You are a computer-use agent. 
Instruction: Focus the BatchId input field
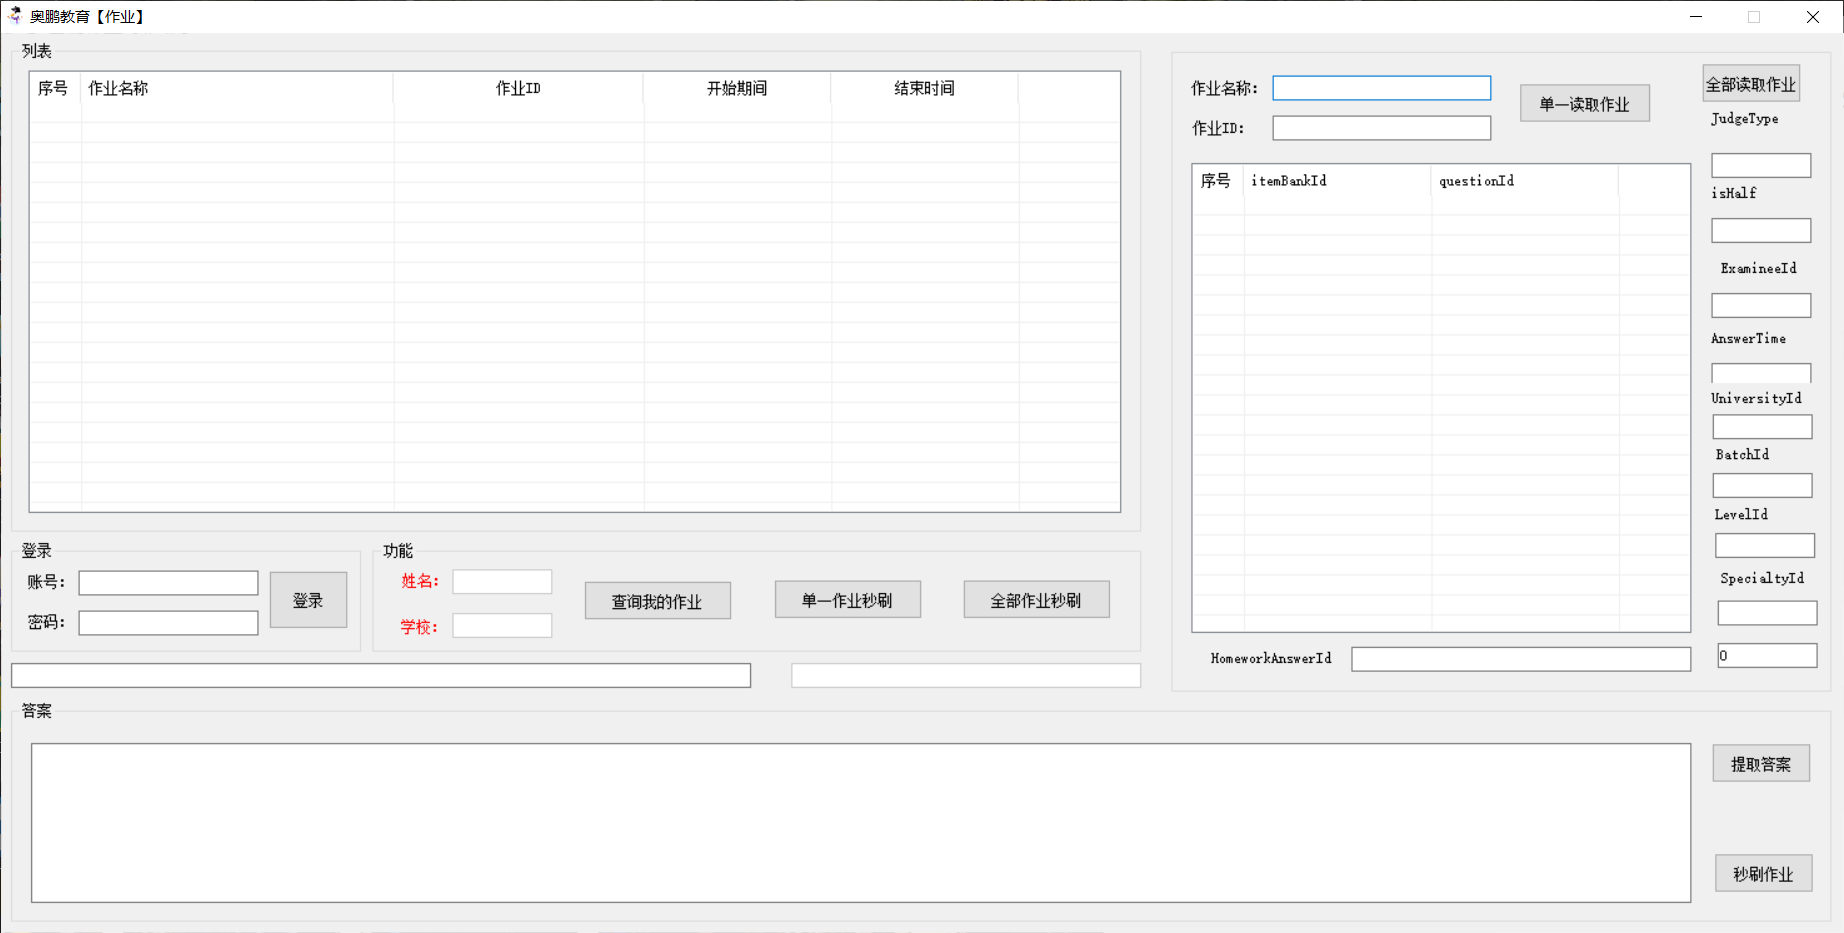click(x=1762, y=485)
